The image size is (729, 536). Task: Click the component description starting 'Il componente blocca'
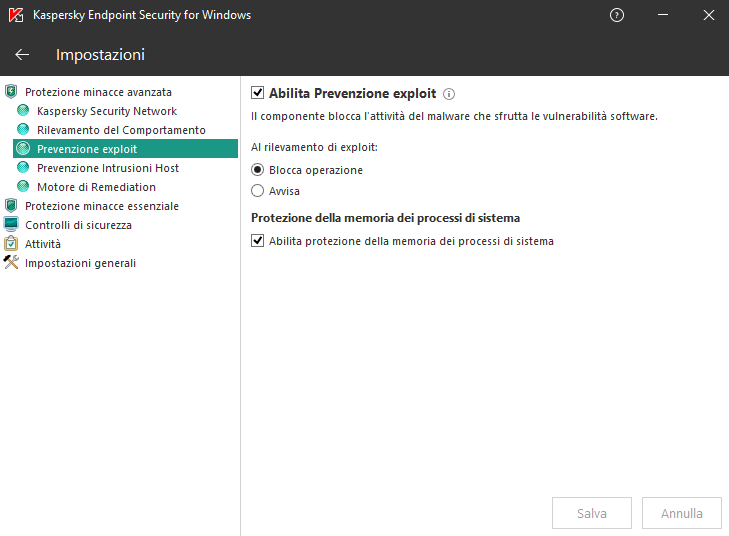coord(454,116)
